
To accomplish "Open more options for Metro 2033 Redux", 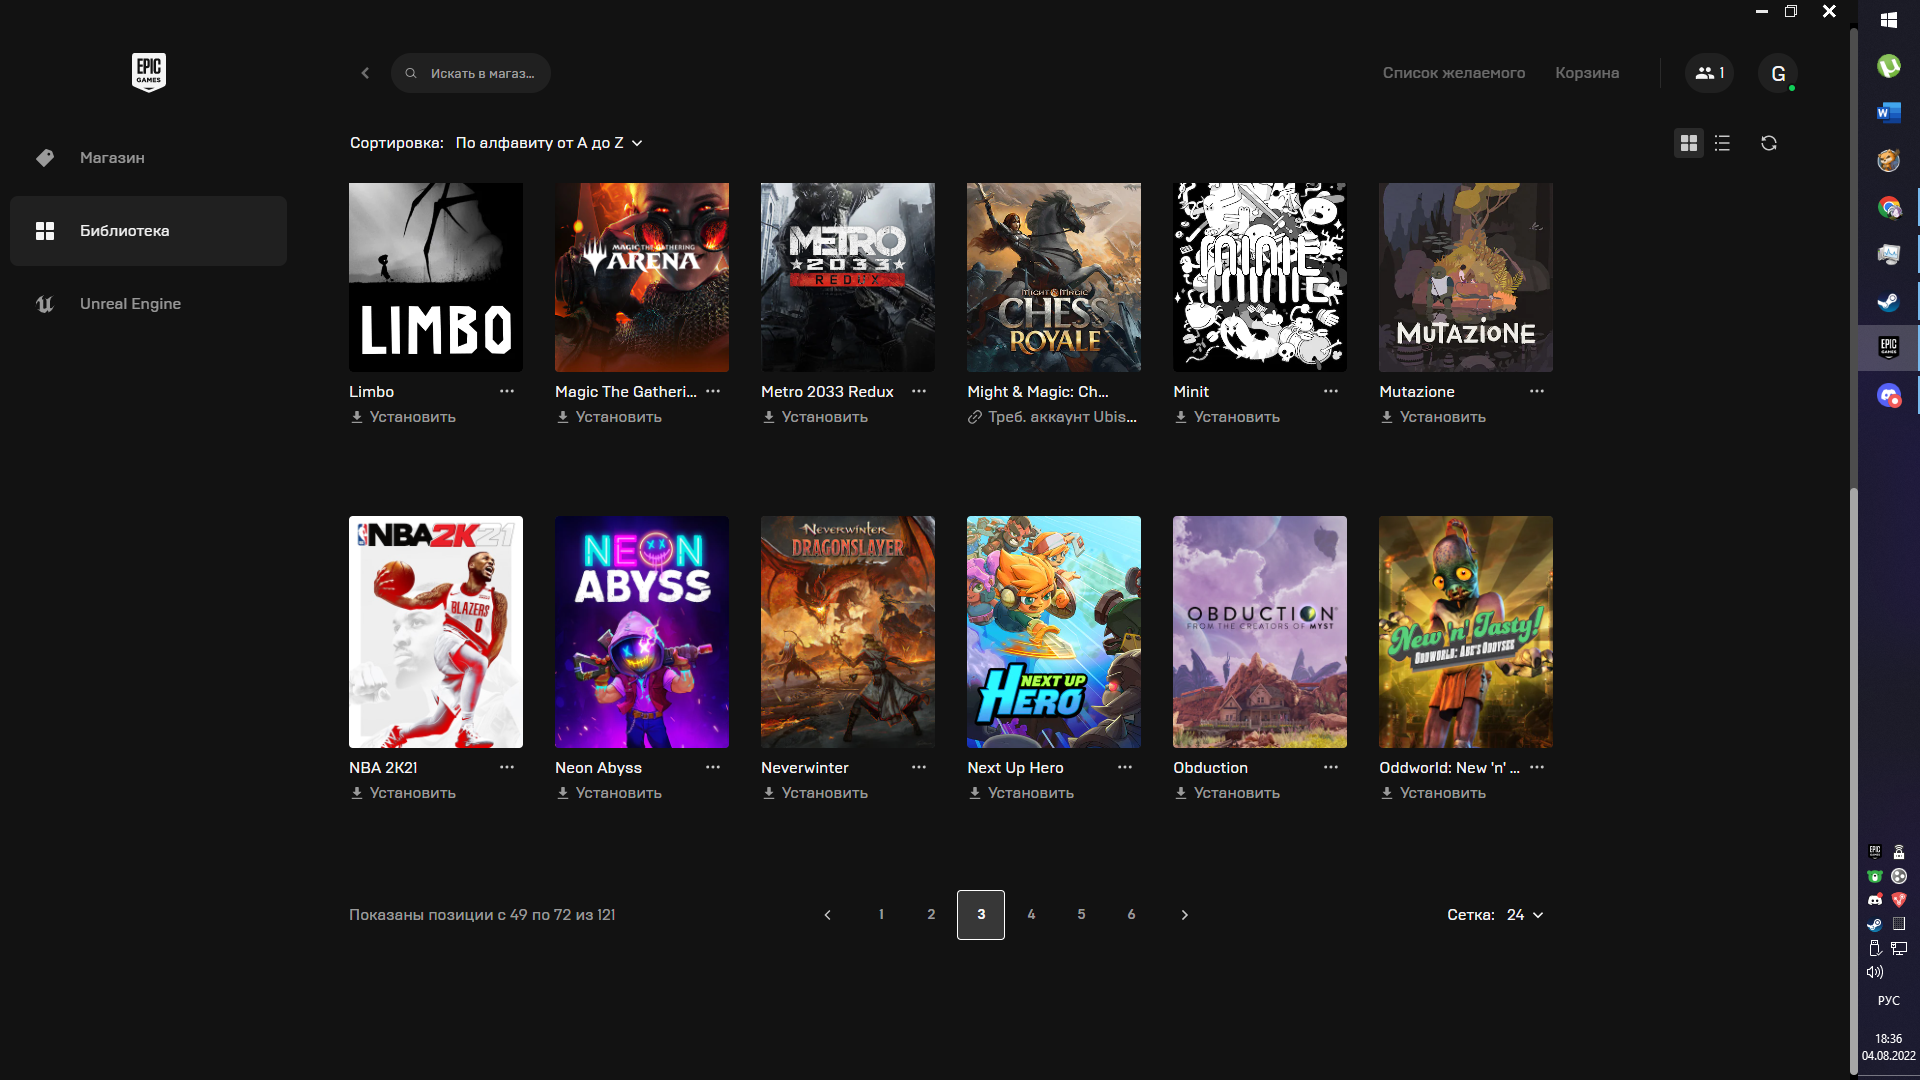I will coord(919,391).
